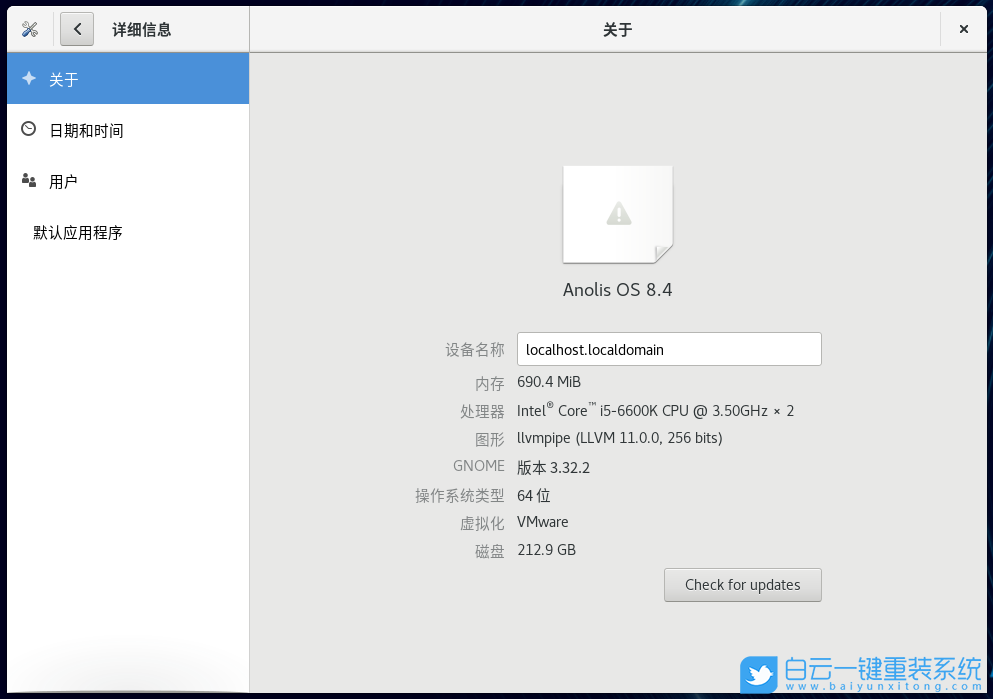993x699 pixels.
Task: Click the settings tools icon in header
Action: [29, 29]
